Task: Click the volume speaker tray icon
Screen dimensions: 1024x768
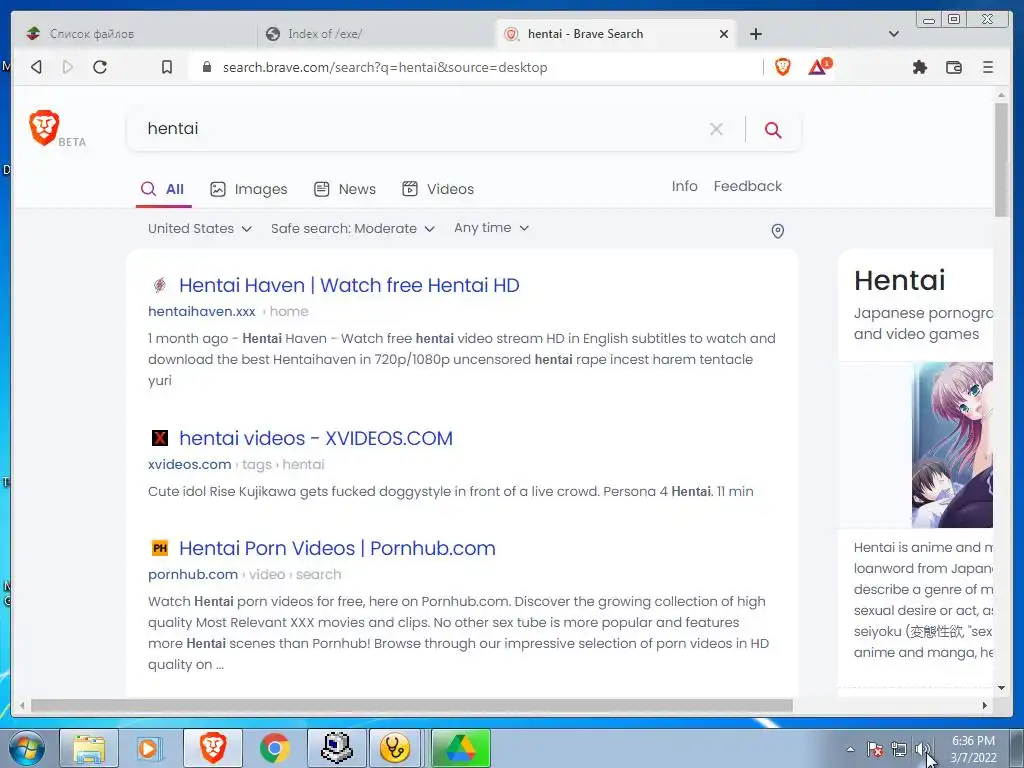Action: click(x=922, y=749)
